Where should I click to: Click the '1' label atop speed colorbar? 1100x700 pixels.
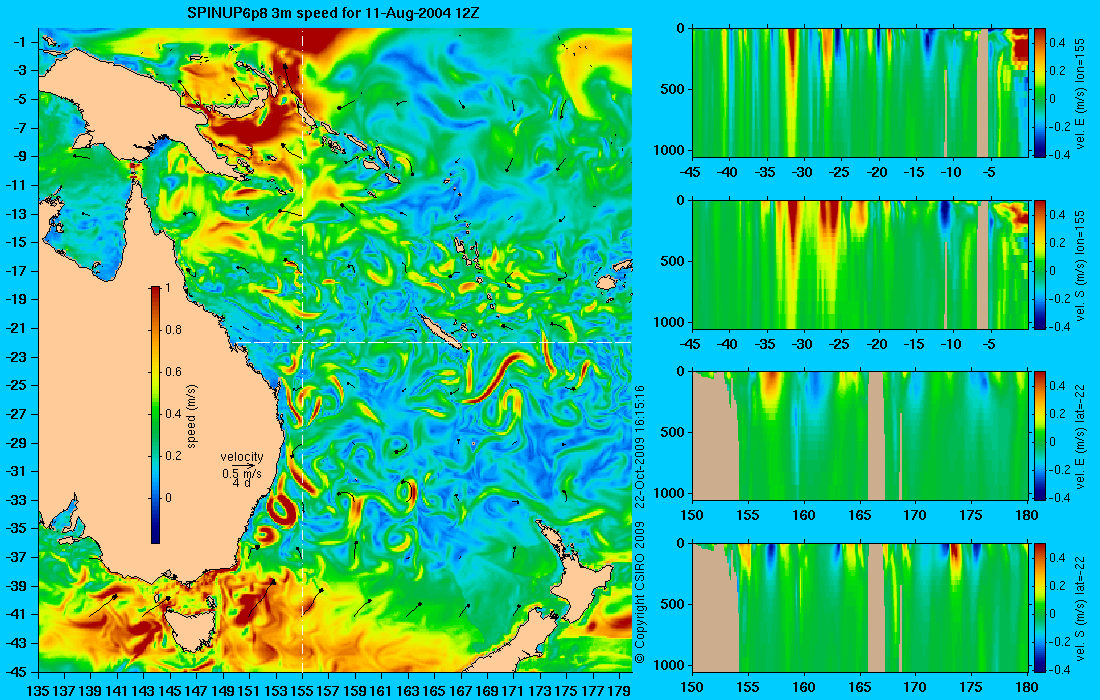[x=168, y=288]
